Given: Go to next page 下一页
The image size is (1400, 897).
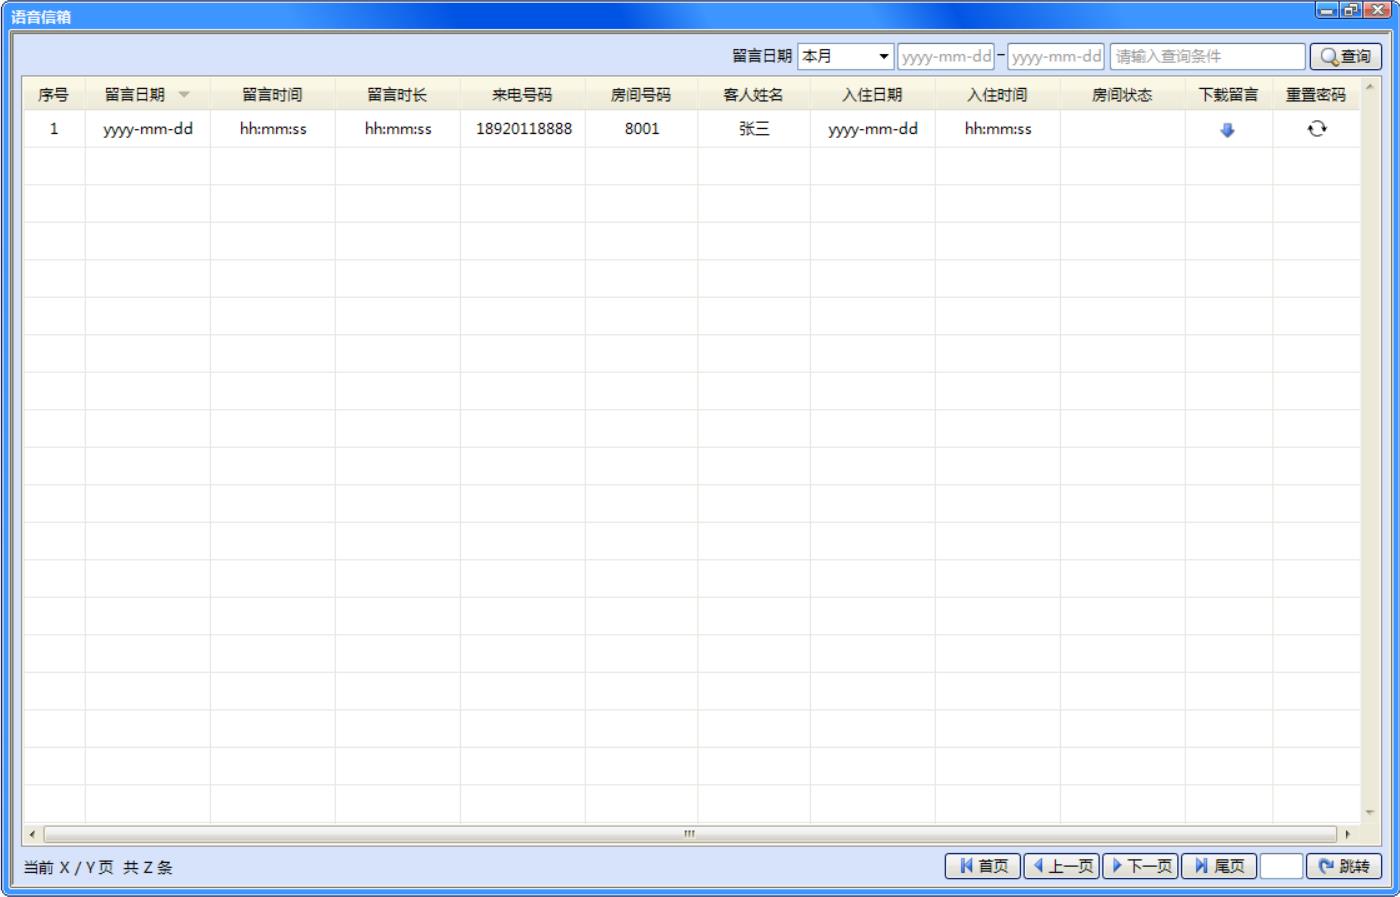Looking at the screenshot, I should click(x=1140, y=866).
